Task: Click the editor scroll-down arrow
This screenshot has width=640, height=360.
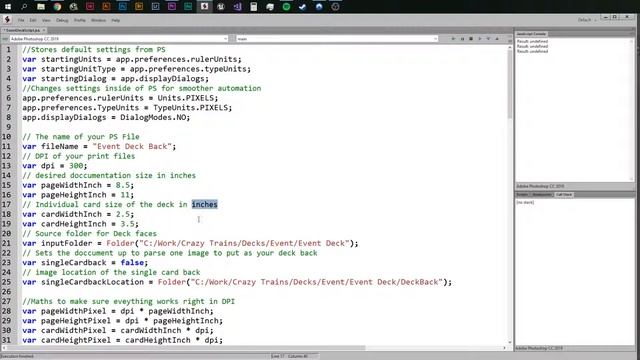Action: tap(509, 342)
